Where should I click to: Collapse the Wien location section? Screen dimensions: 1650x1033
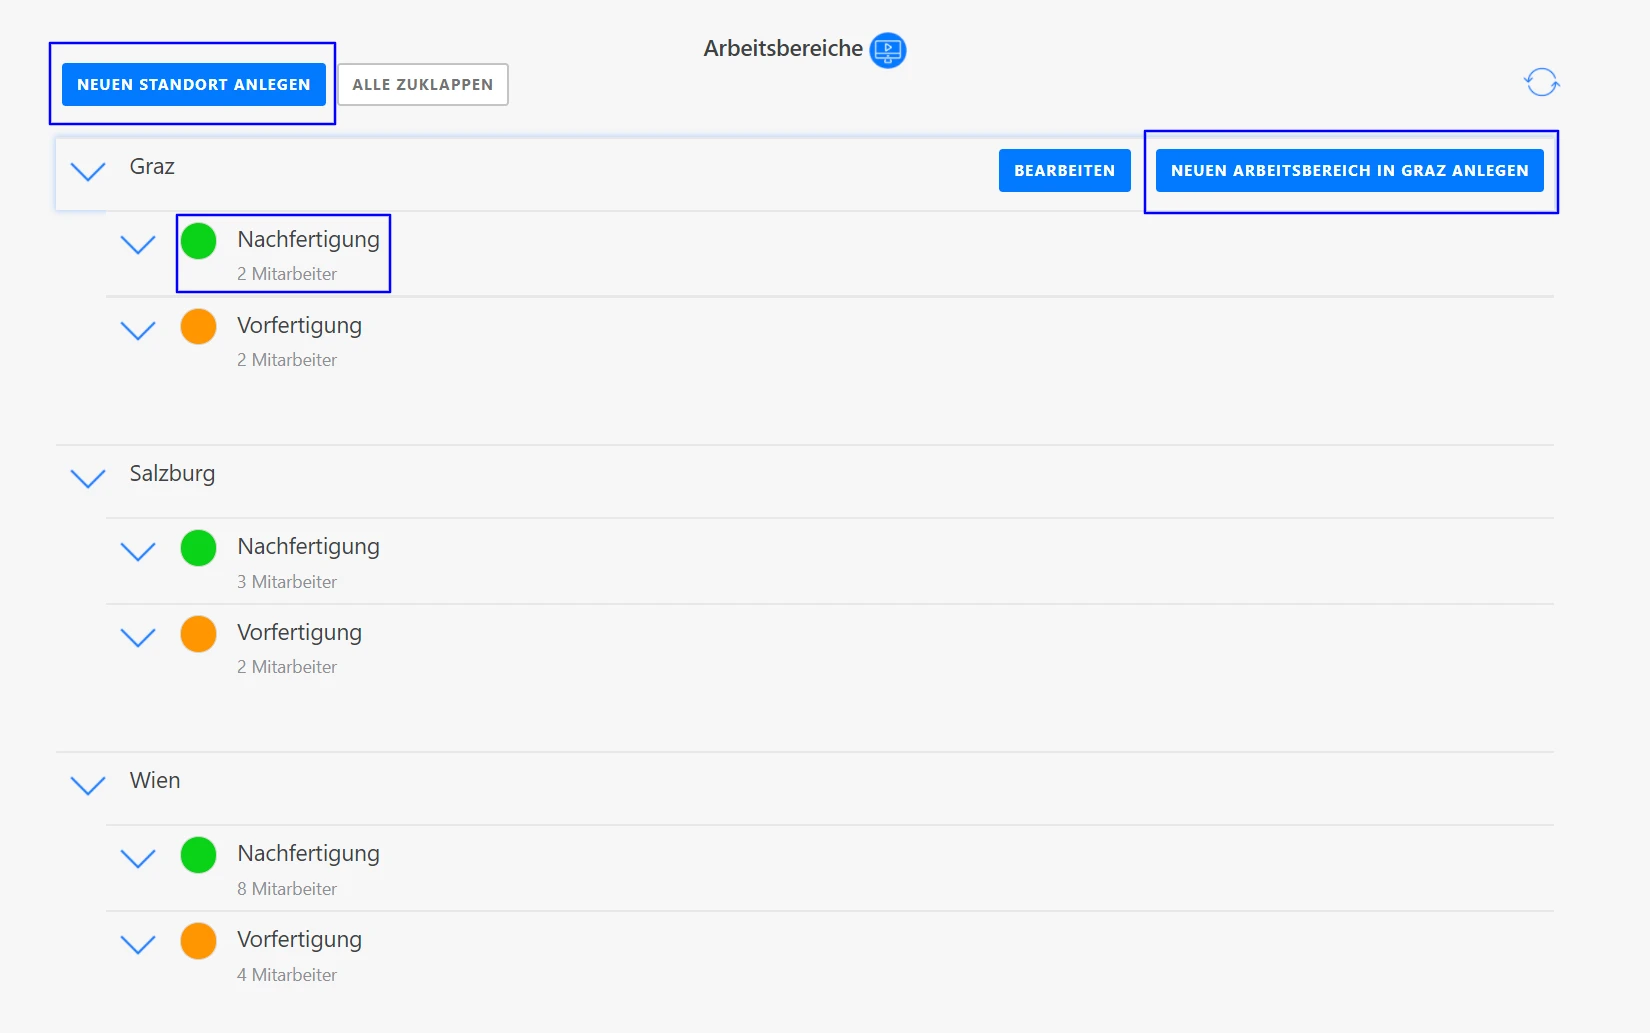pyautogui.click(x=88, y=785)
